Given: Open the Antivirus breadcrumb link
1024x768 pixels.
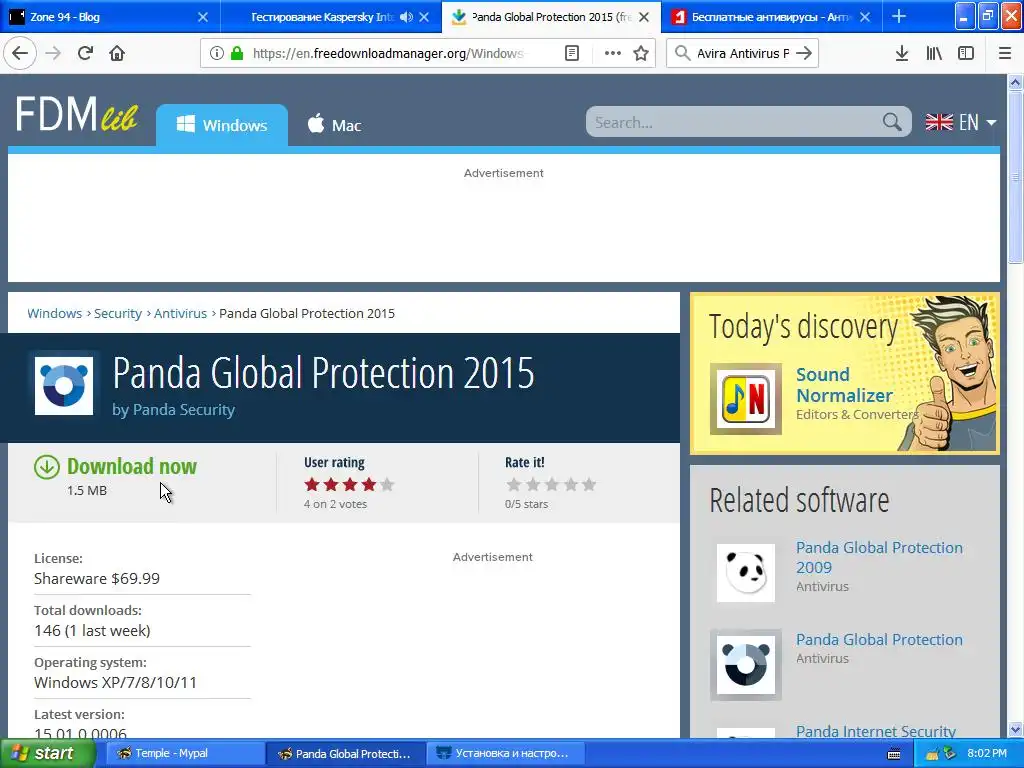Looking at the screenshot, I should 180,313.
